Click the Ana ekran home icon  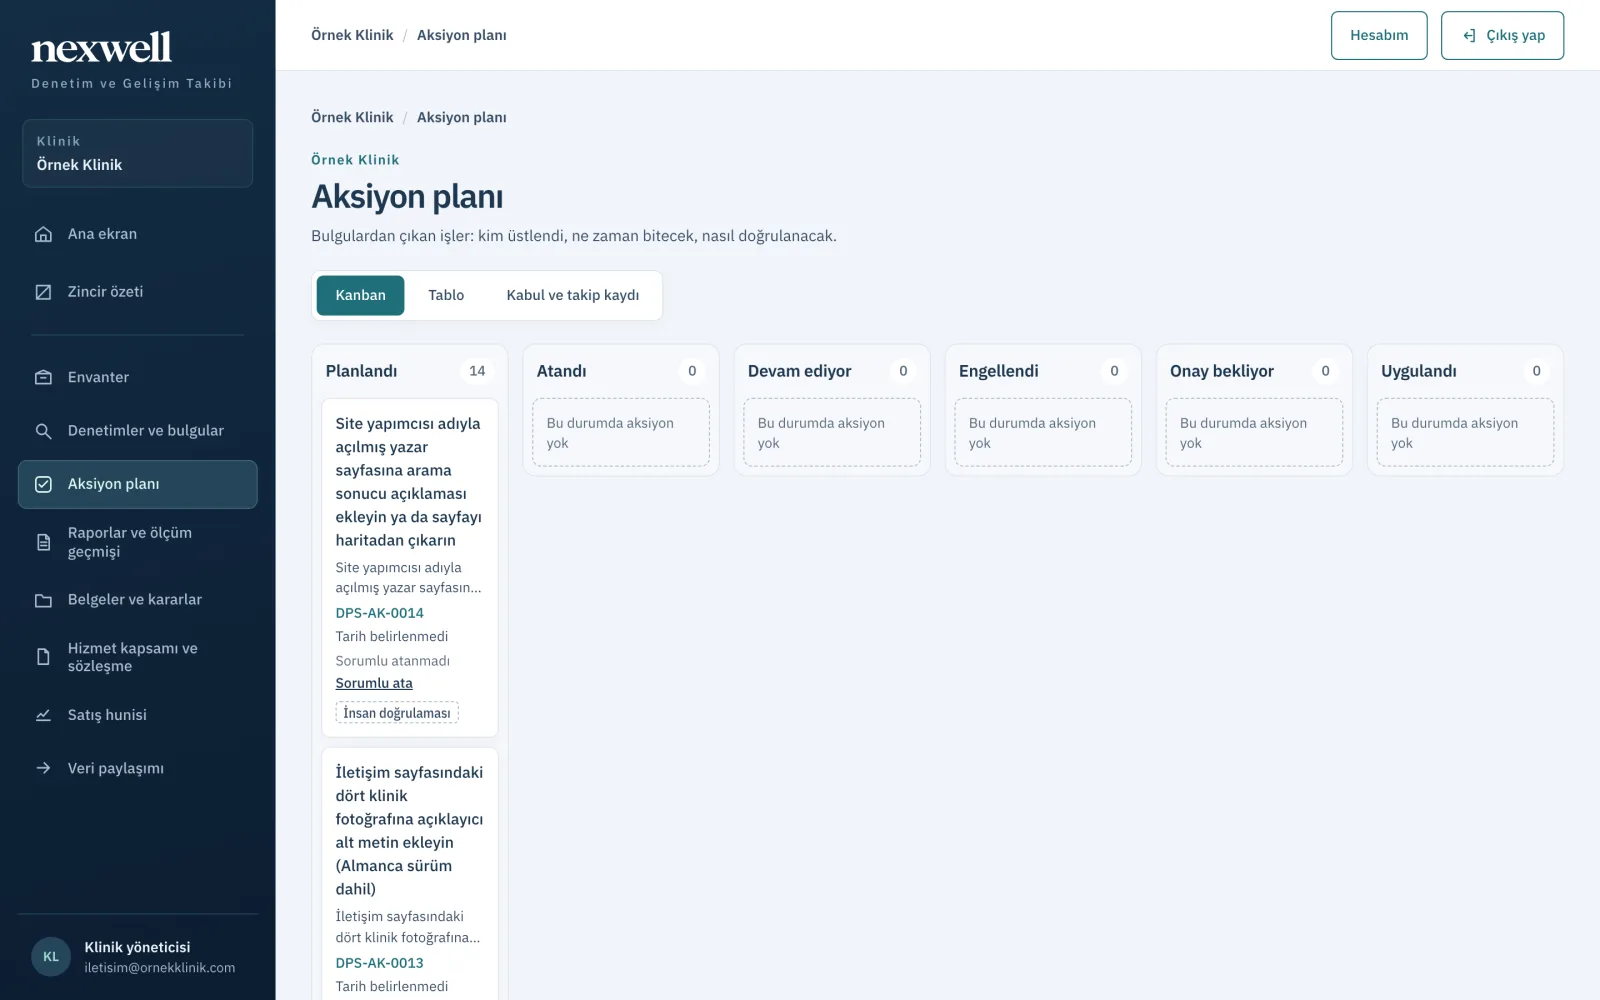(x=43, y=234)
